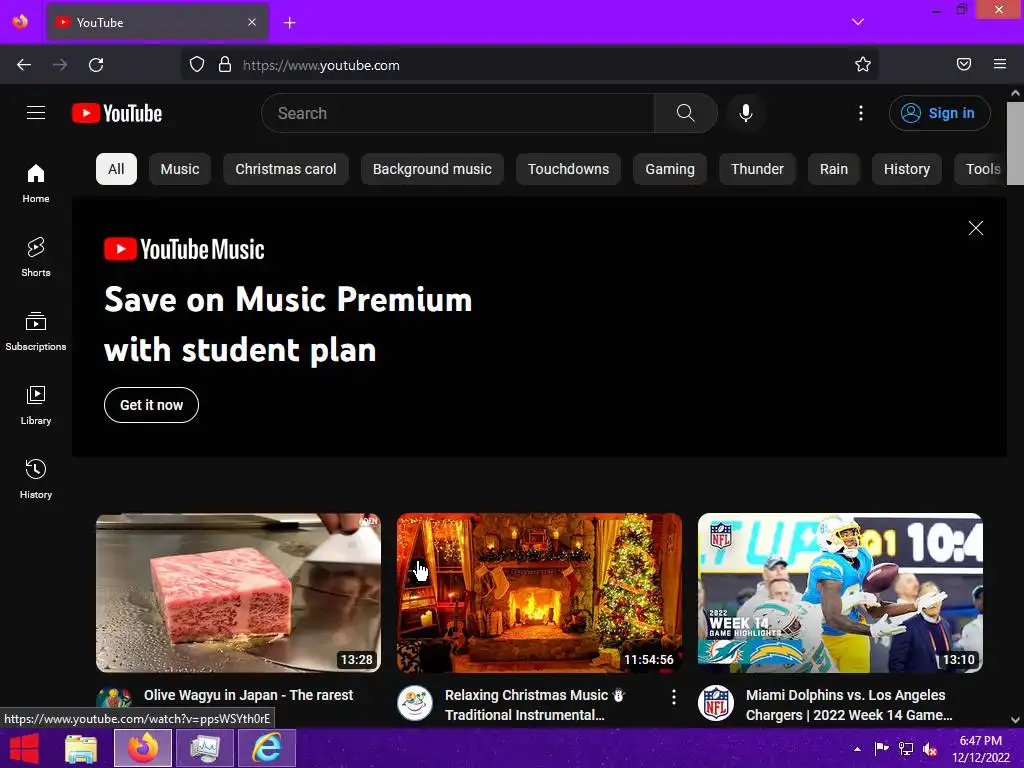Reload the page with the refresh icon
The width and height of the screenshot is (1024, 768).
point(96,65)
